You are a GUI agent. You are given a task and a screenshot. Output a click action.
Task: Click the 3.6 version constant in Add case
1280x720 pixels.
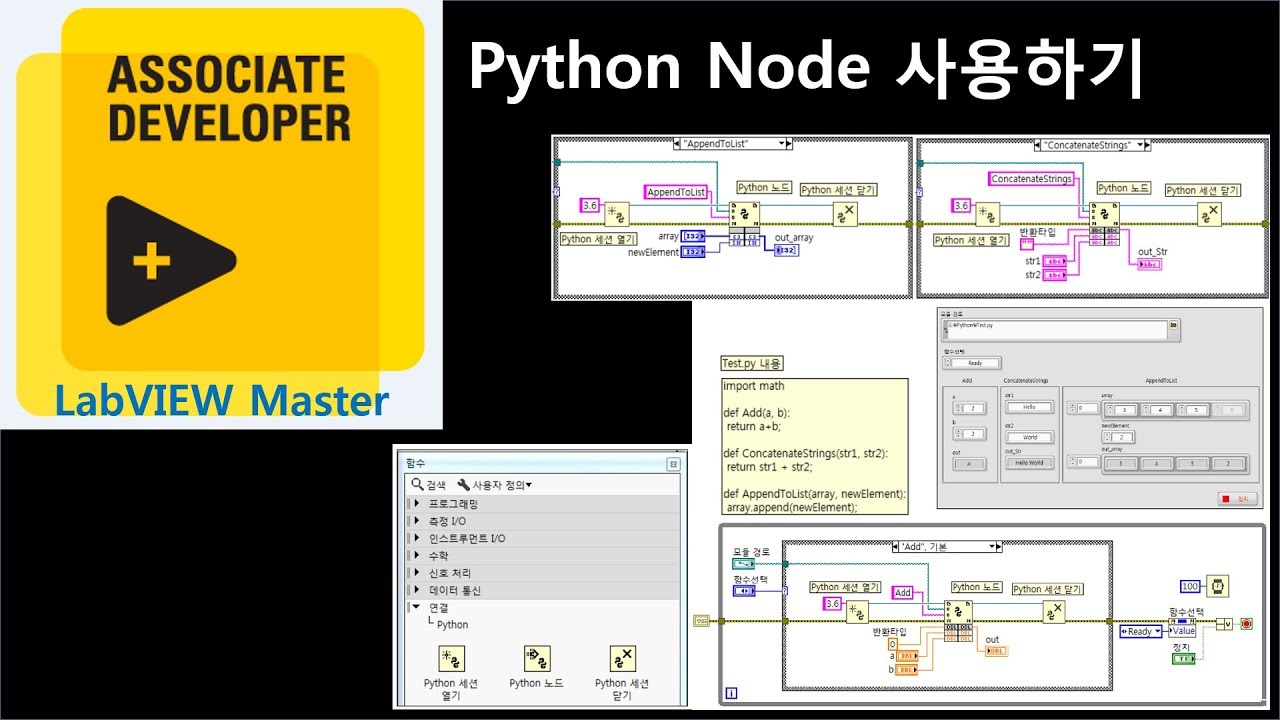pos(833,604)
